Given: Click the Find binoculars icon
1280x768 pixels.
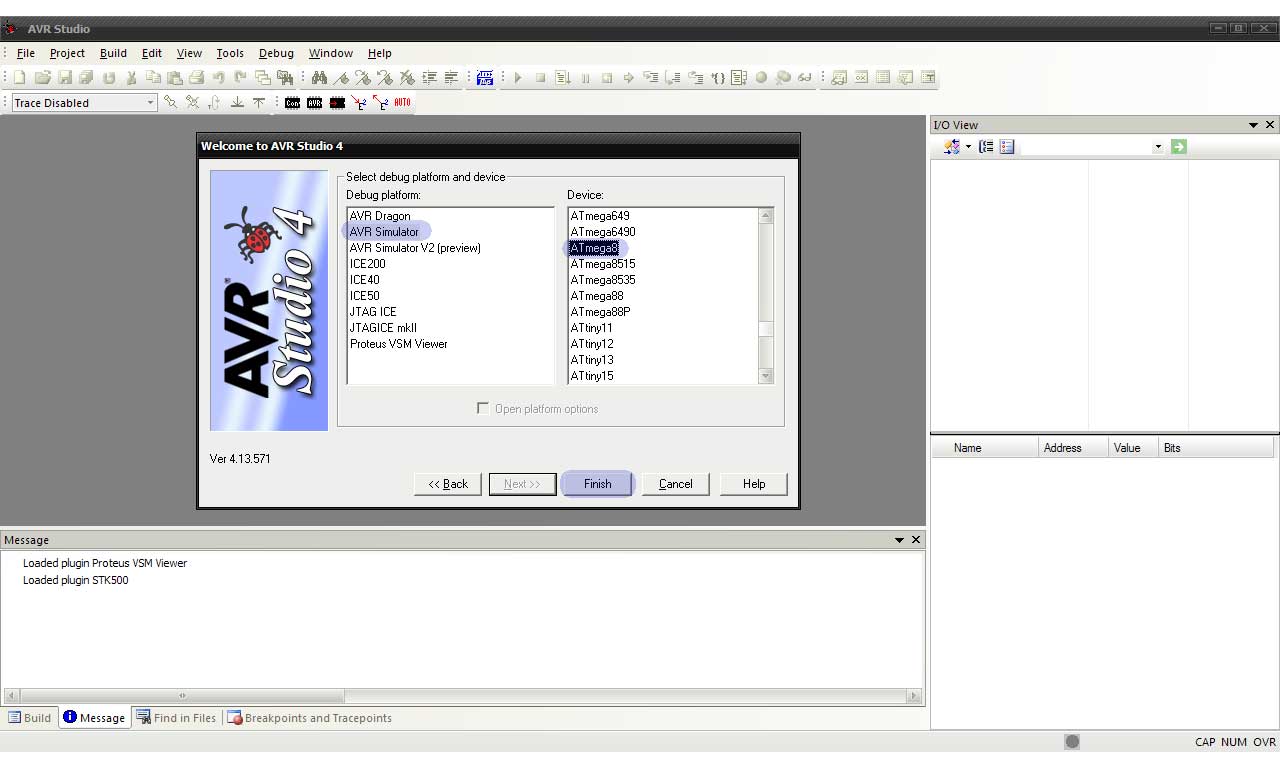Looking at the screenshot, I should coord(319,78).
